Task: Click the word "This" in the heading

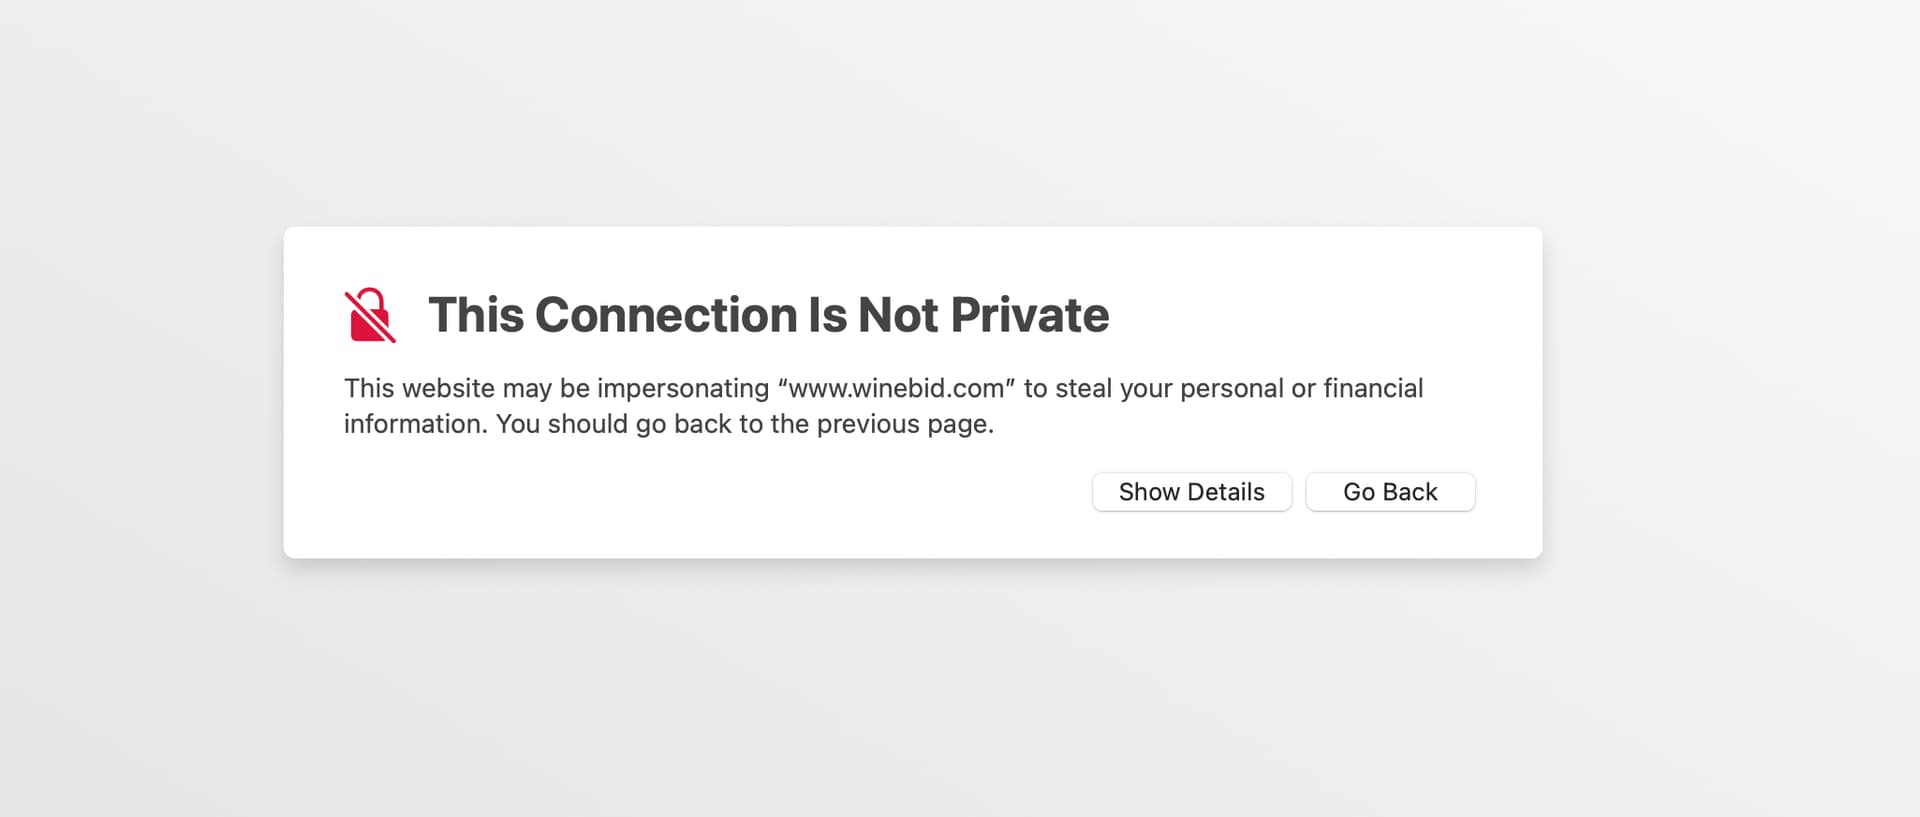Action: click(x=476, y=315)
